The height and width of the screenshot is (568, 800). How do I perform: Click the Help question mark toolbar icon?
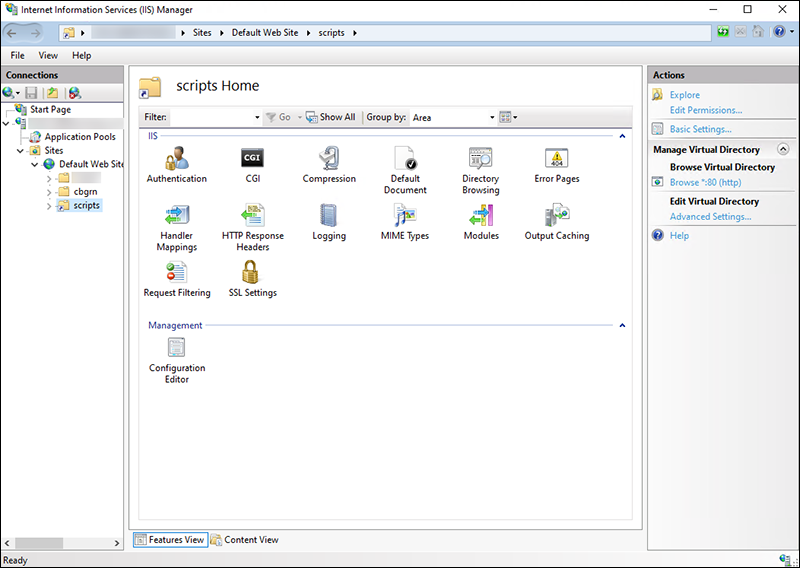click(x=779, y=32)
